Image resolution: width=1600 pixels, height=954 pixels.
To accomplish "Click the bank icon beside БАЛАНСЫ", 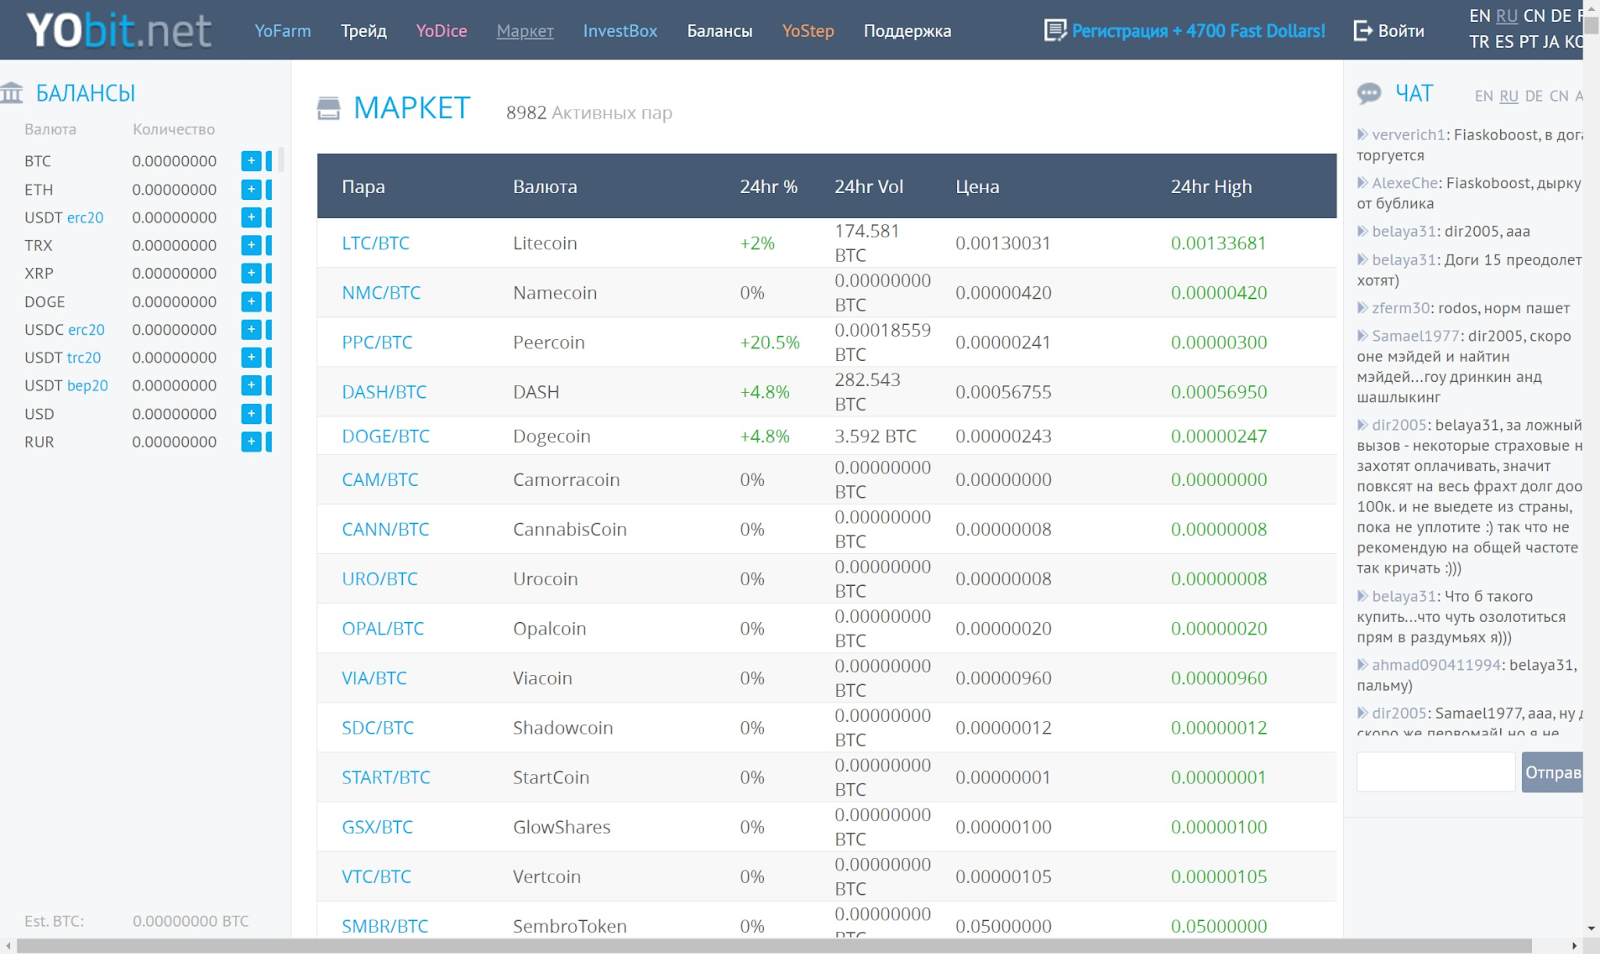I will point(12,93).
